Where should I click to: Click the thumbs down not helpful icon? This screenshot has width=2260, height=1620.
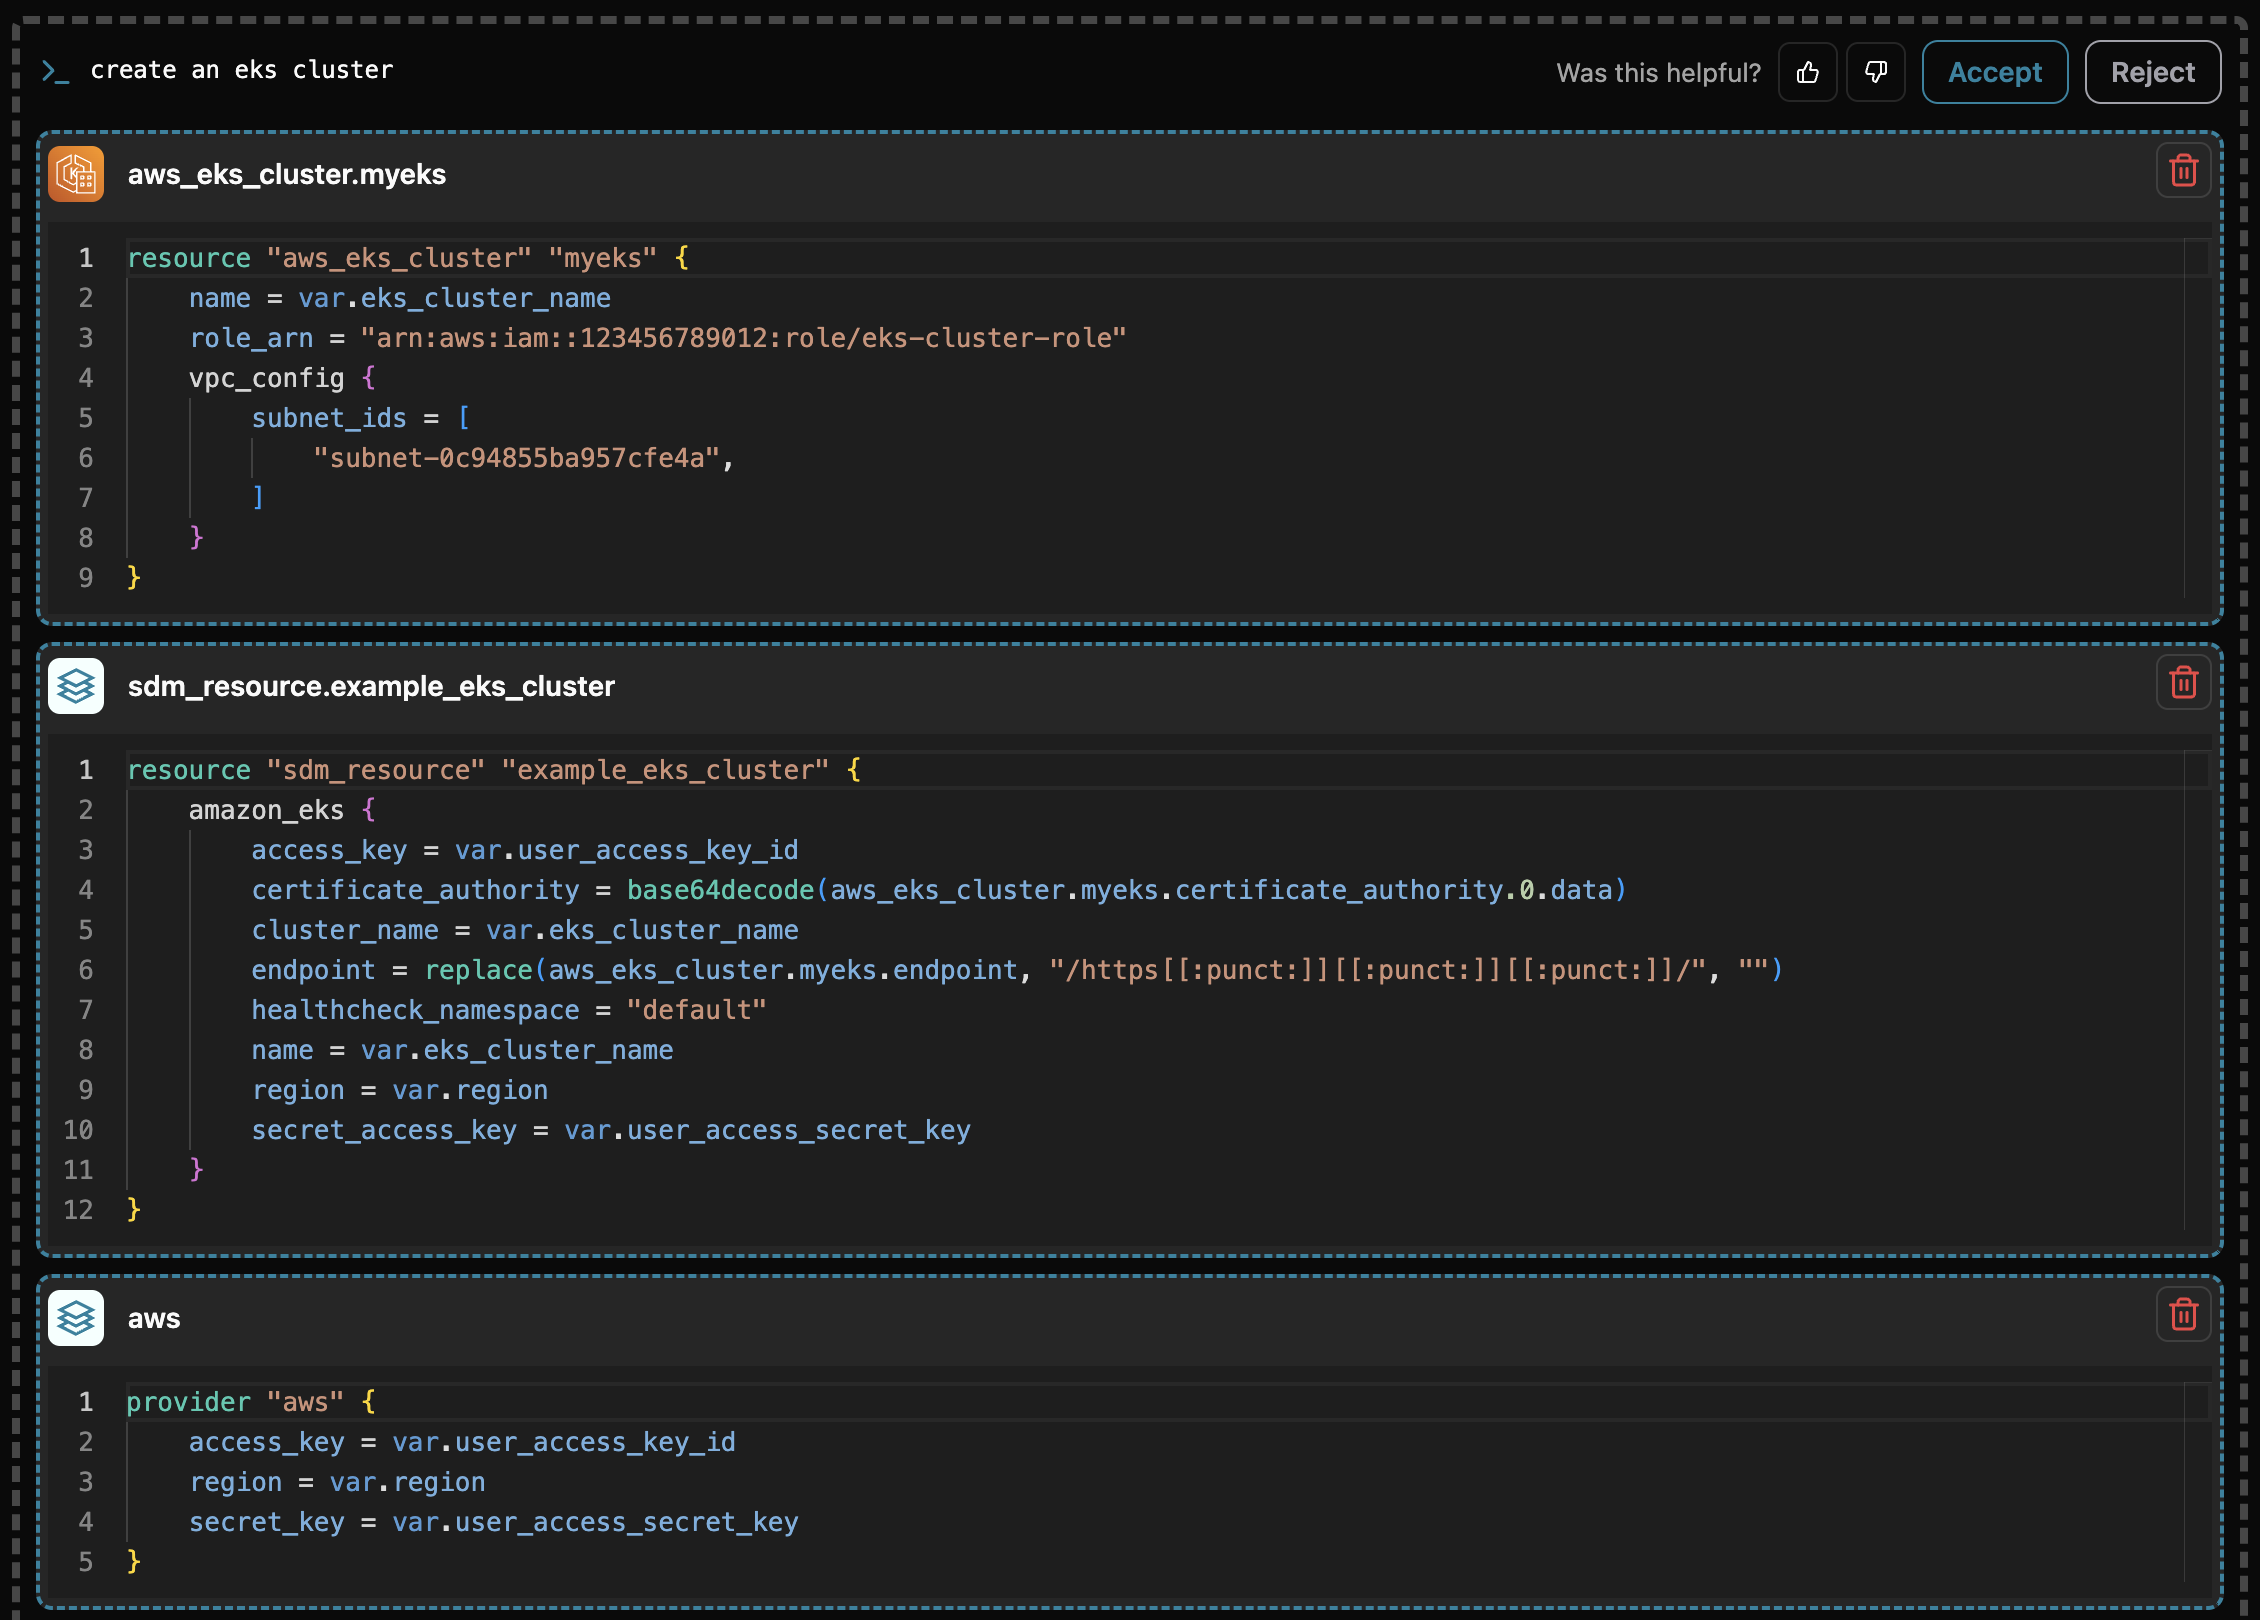[x=1876, y=72]
